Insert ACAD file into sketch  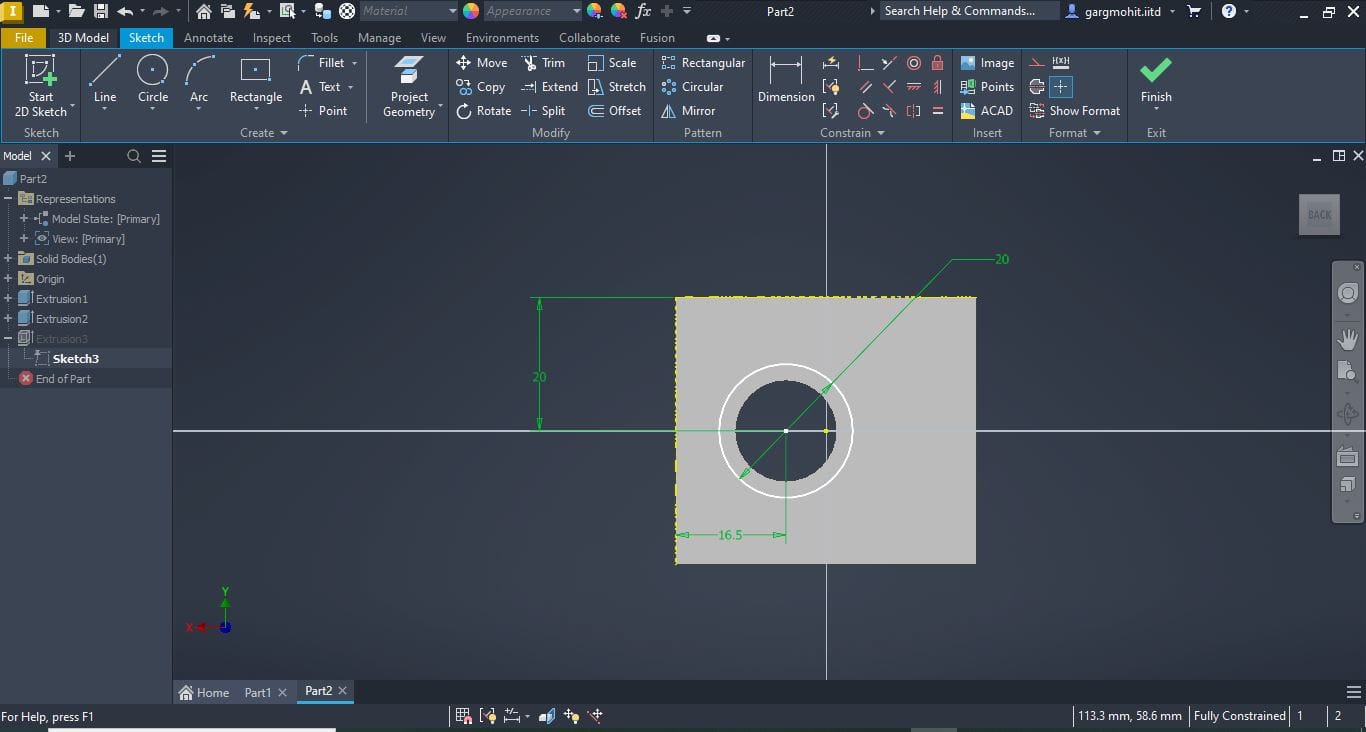[x=986, y=111]
